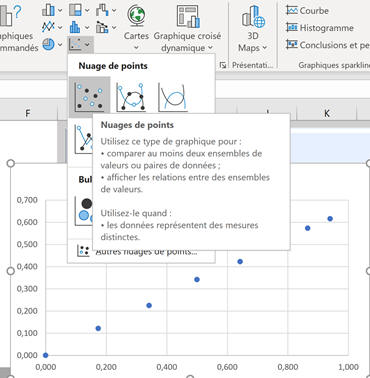Expand the waterfall chart dropdown arrow
Viewport: 370px width, 378px height.
114,10
